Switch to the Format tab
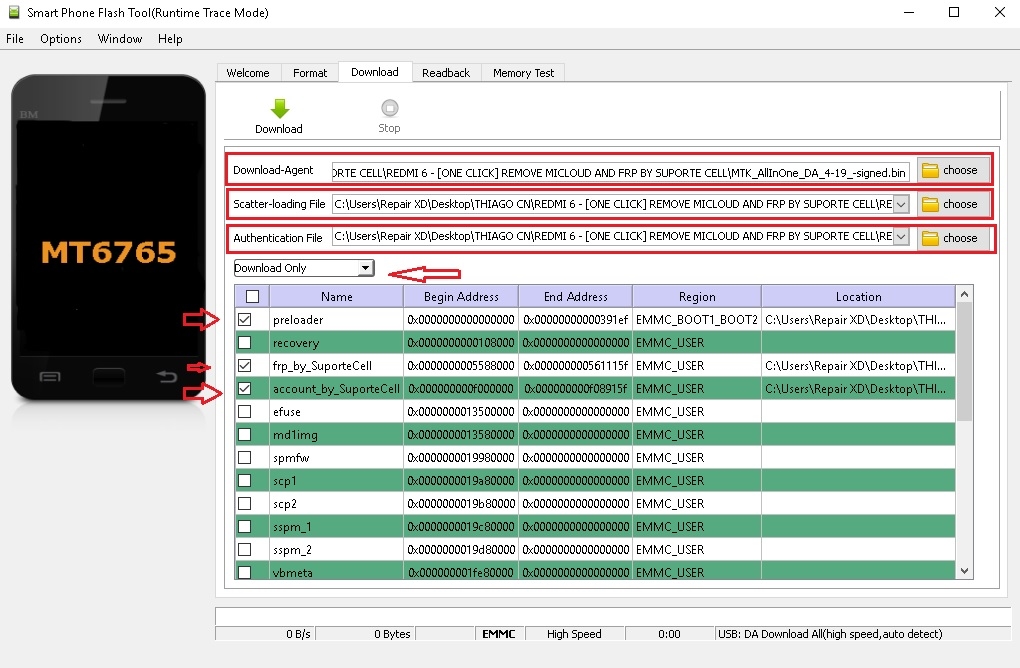This screenshot has height=668, width=1020. coord(310,73)
